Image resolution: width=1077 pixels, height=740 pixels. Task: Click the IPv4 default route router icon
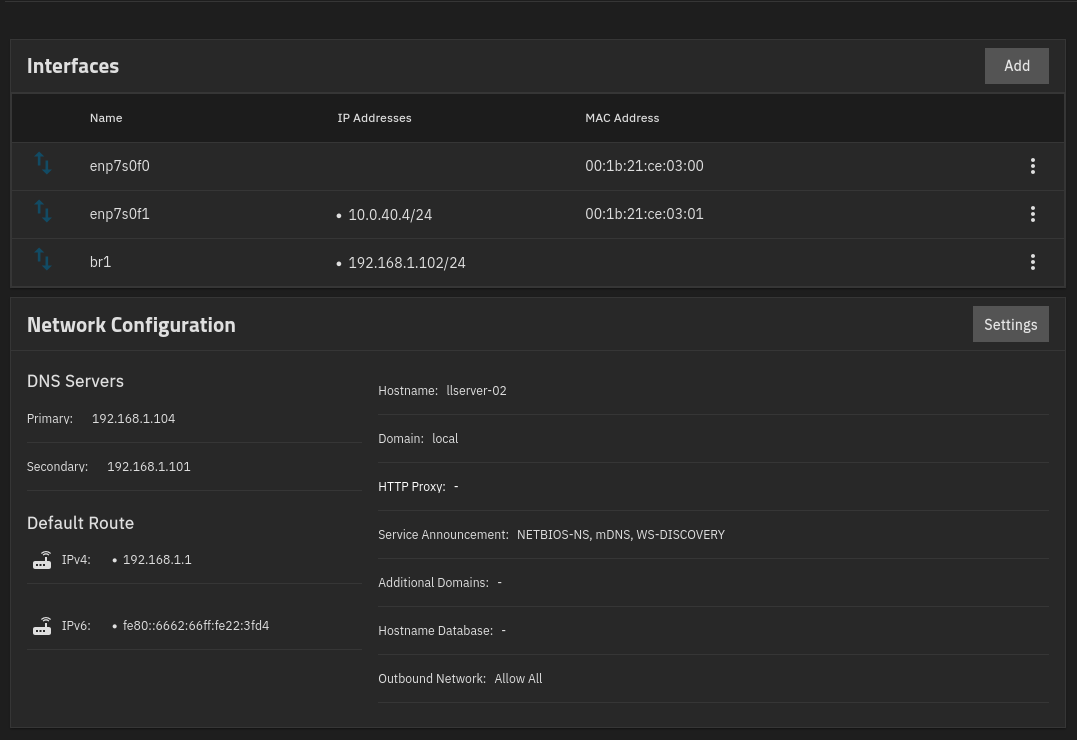pyautogui.click(x=42, y=560)
